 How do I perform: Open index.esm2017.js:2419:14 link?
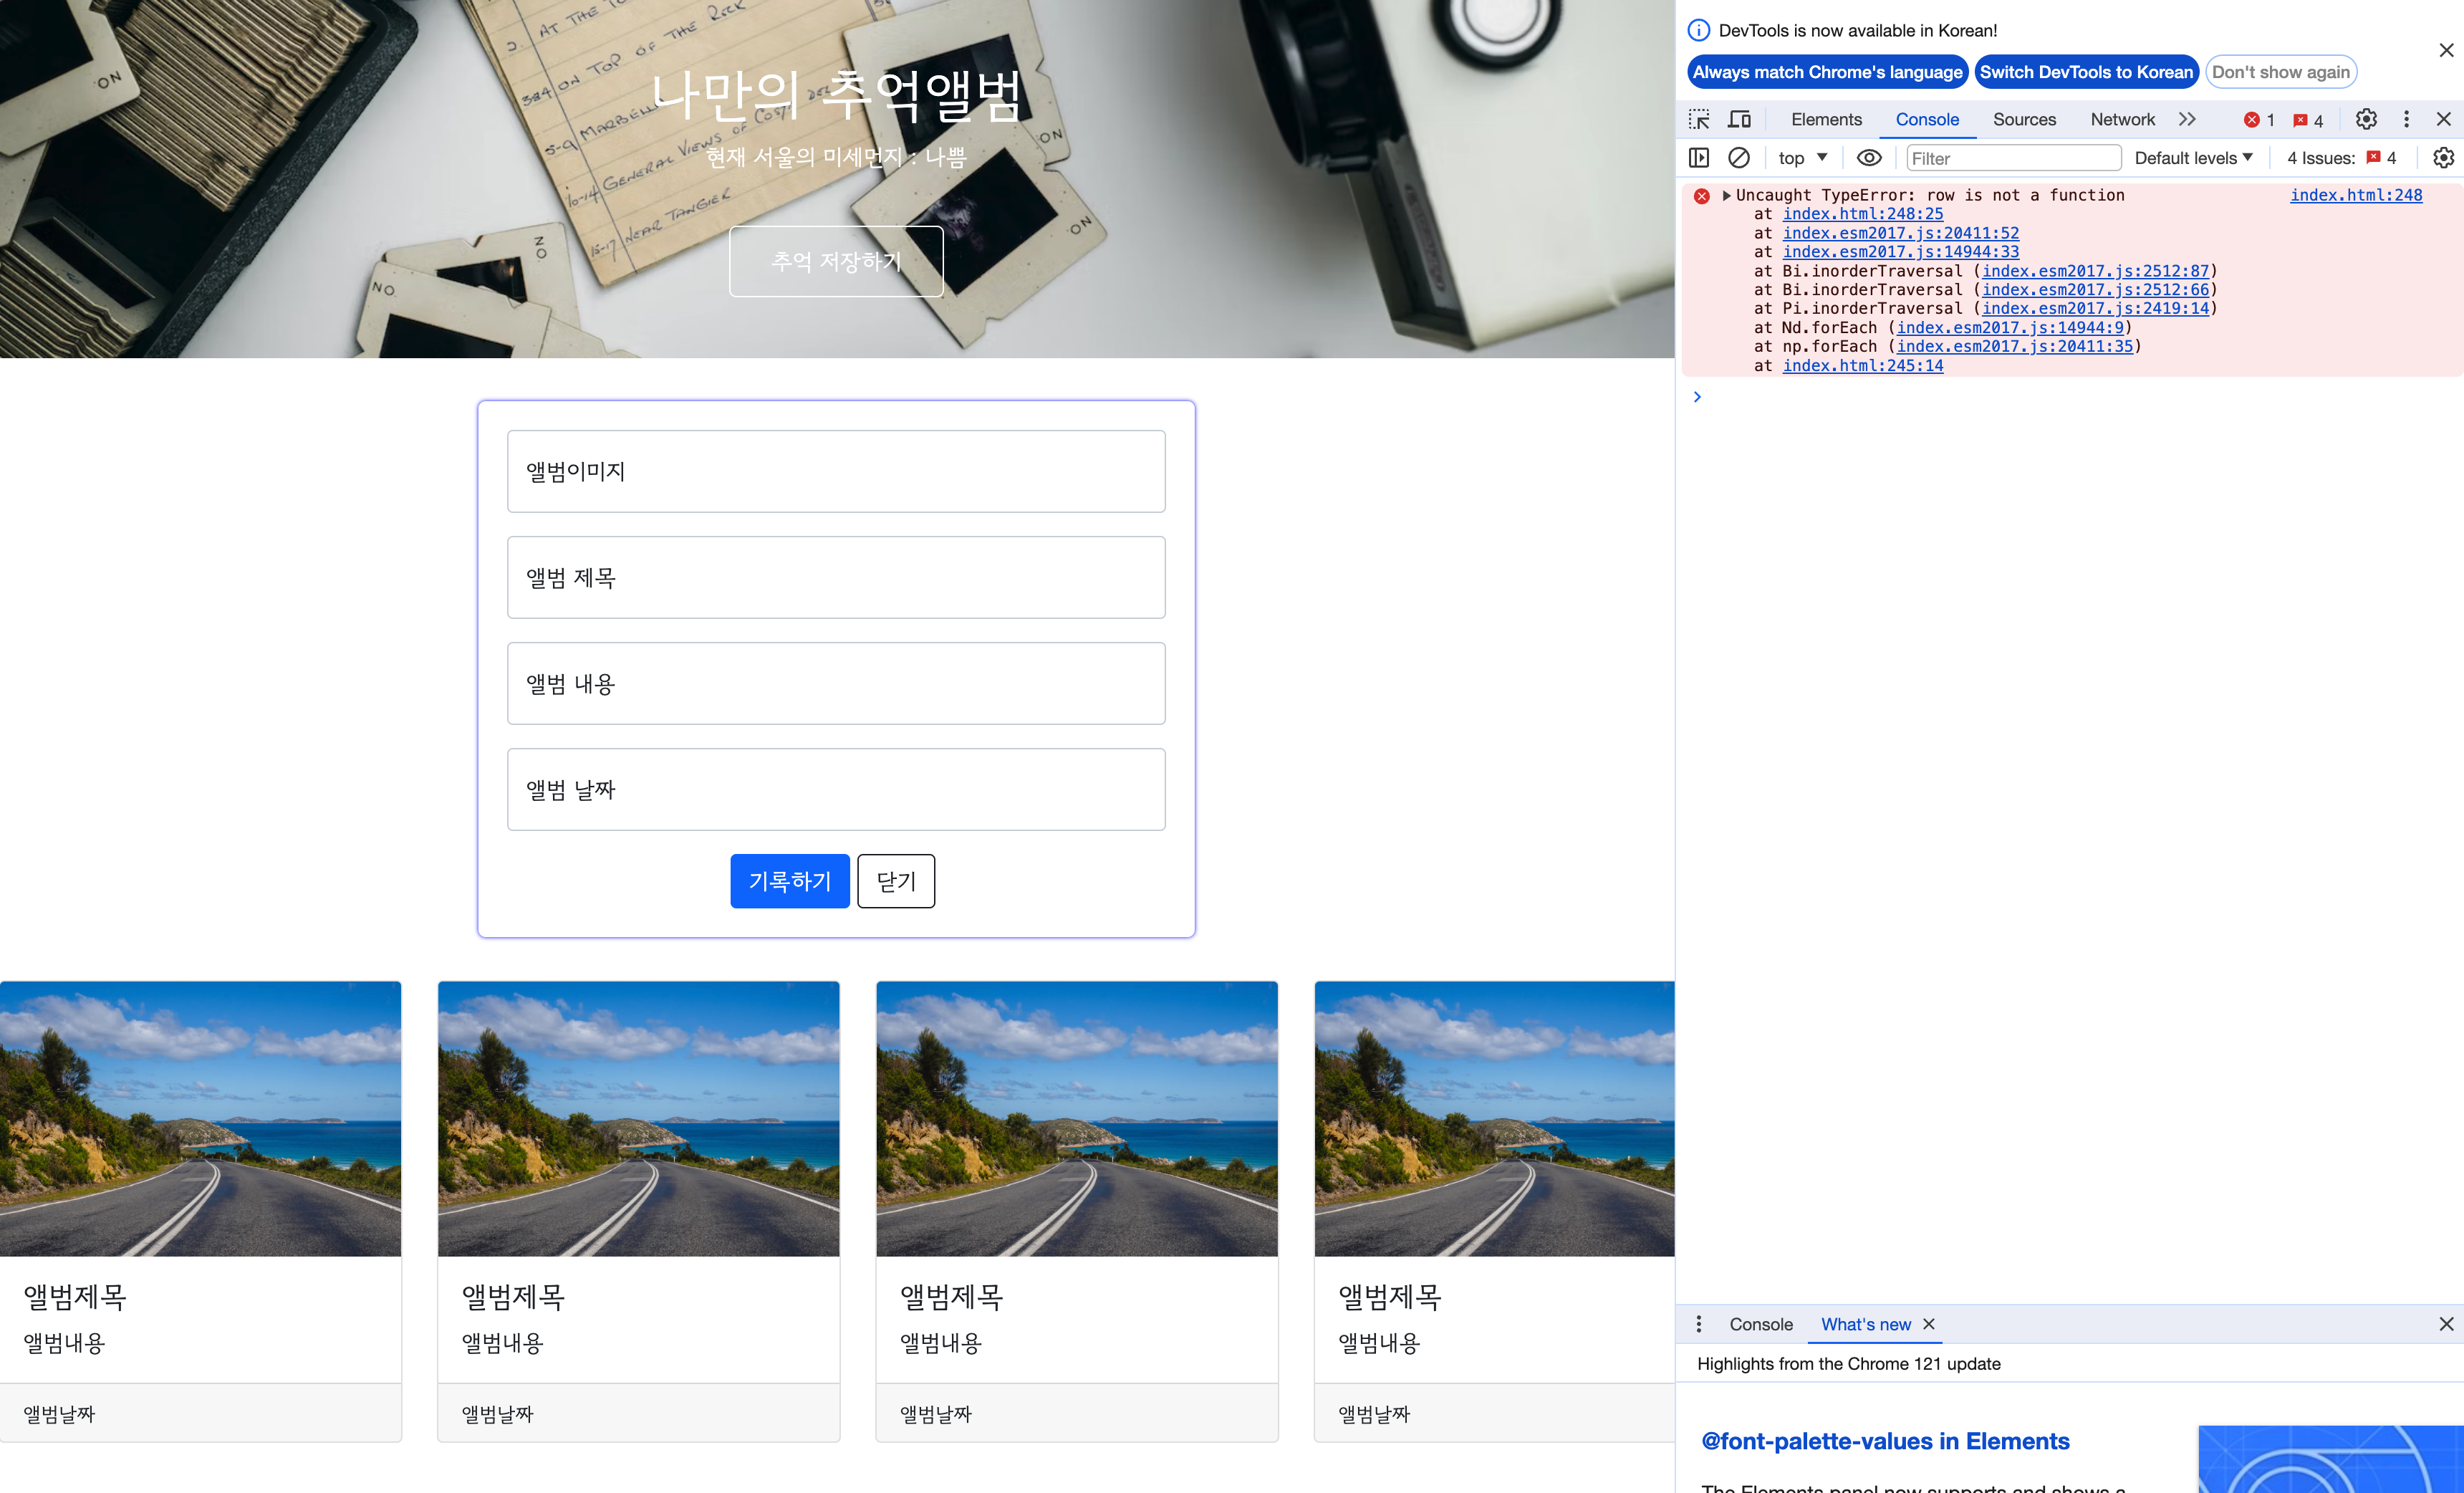click(2095, 309)
